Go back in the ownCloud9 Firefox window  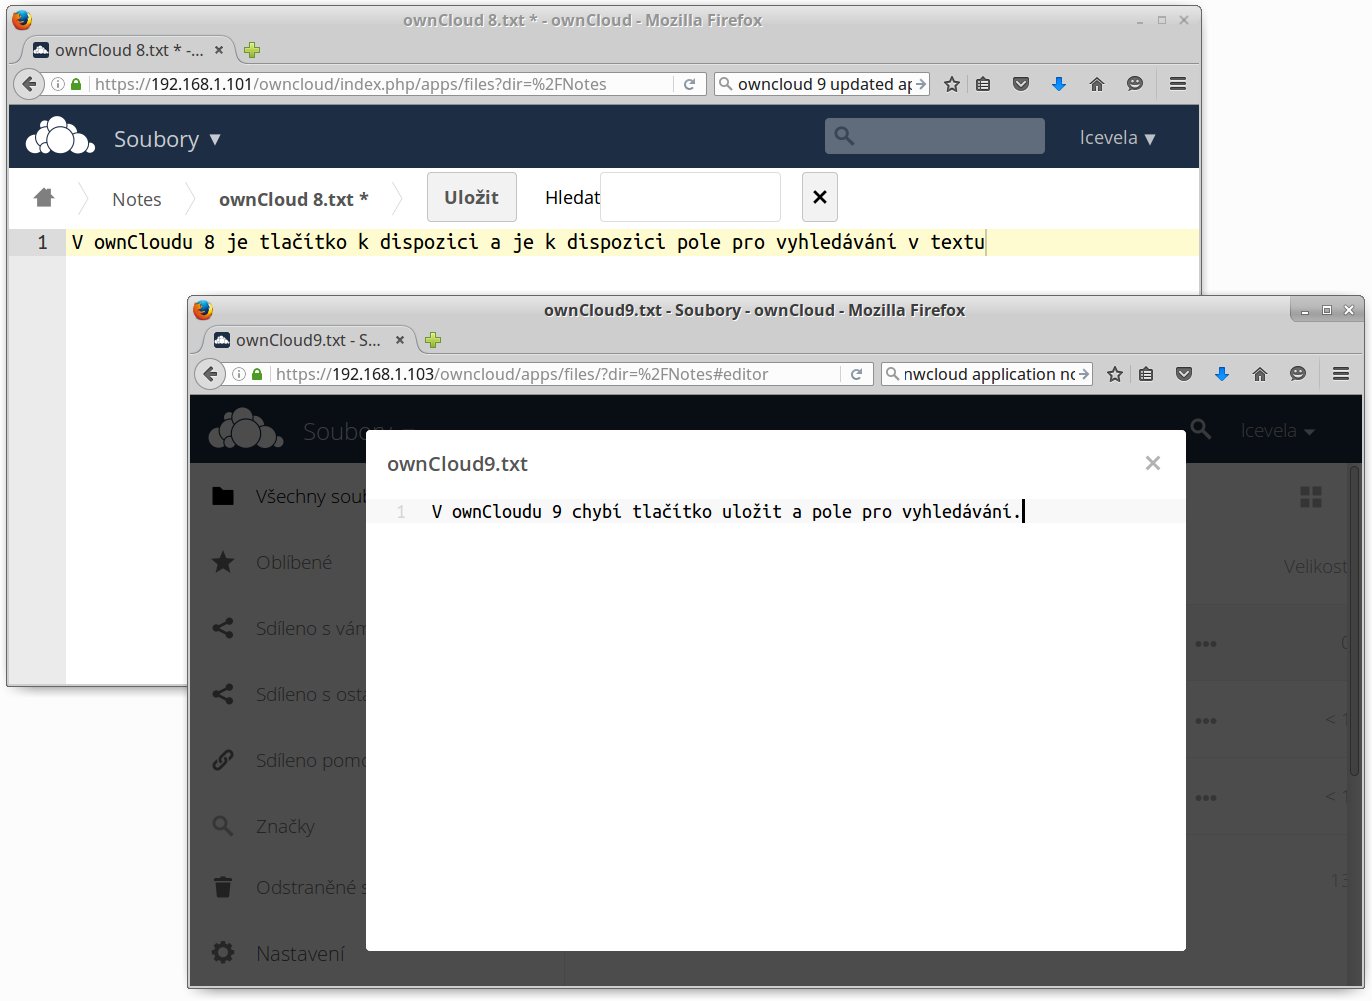point(209,374)
